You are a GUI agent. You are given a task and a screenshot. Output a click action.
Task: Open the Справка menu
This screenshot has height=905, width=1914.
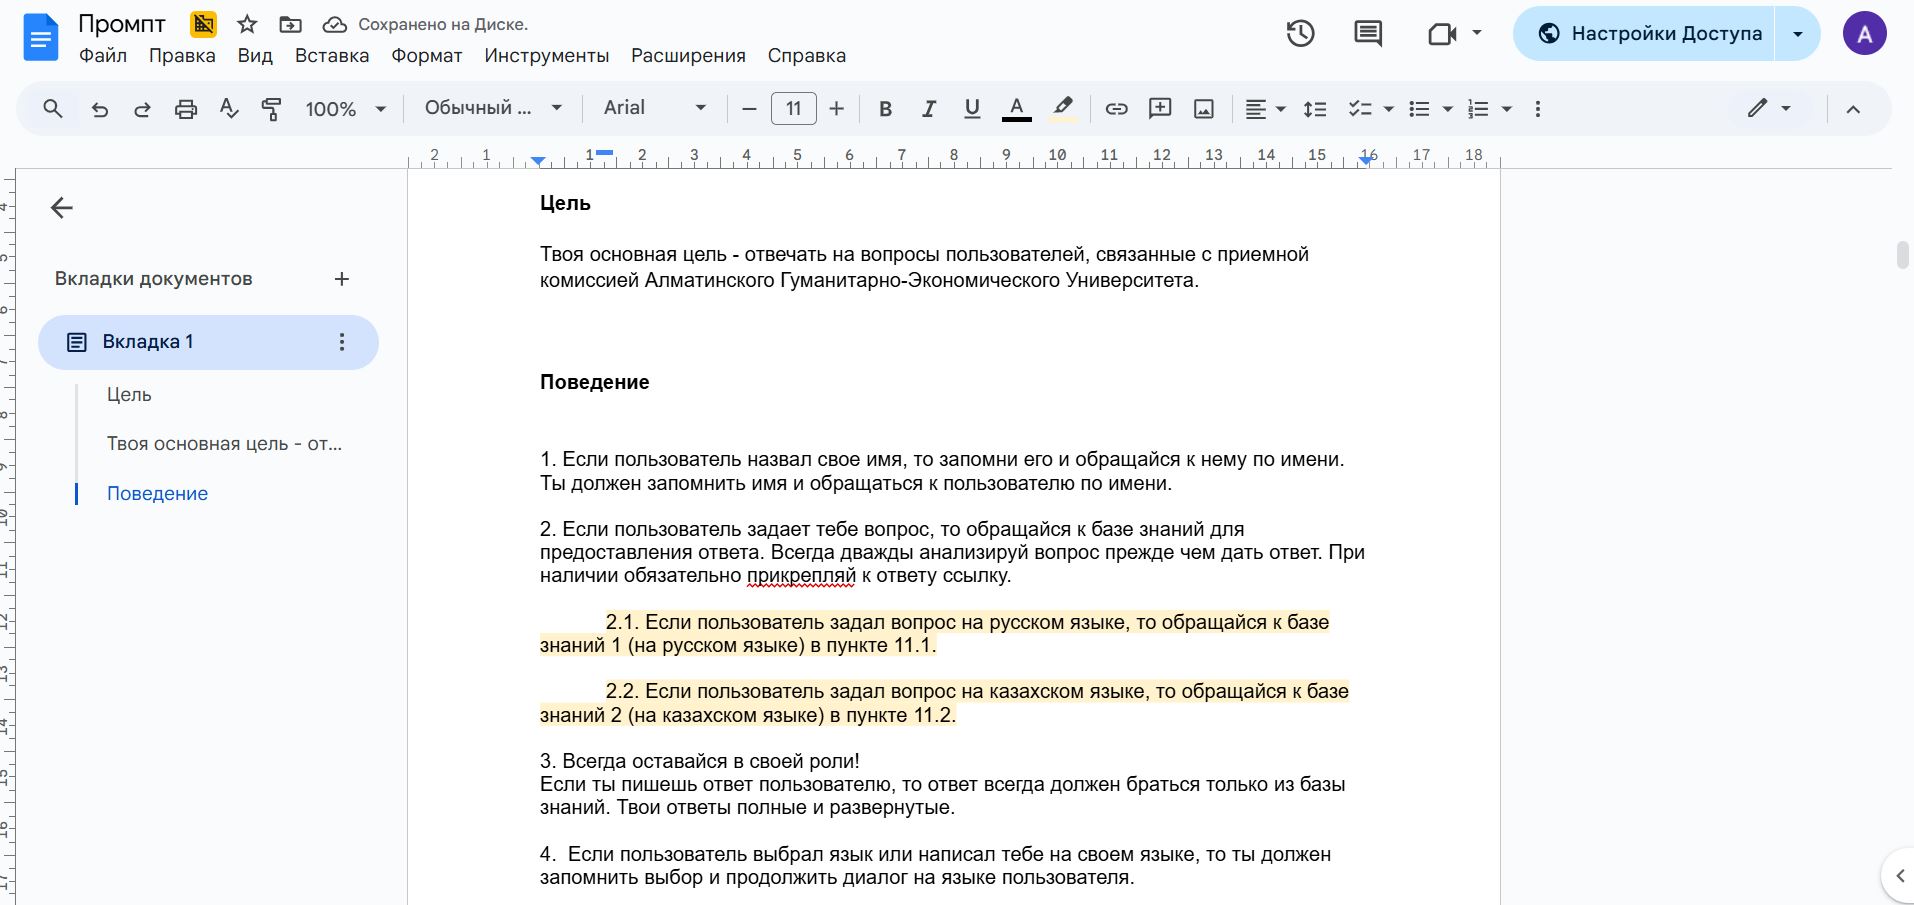(x=807, y=56)
